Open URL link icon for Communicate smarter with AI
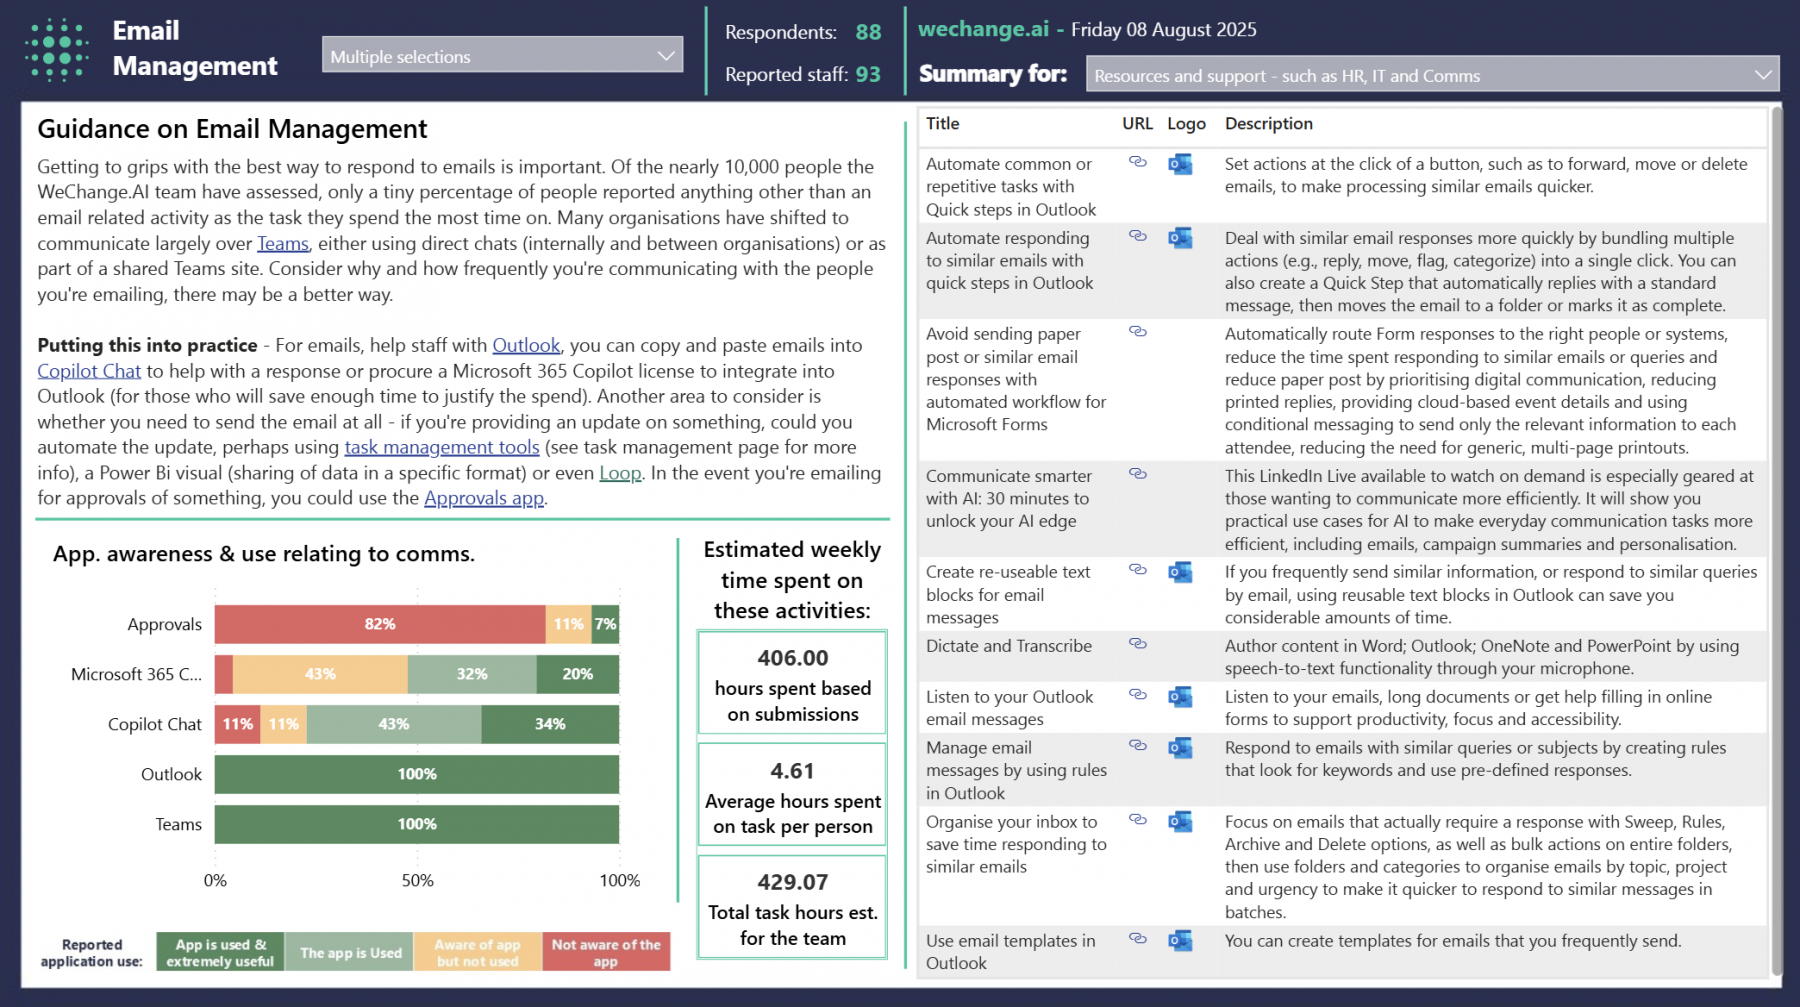 click(x=1137, y=474)
